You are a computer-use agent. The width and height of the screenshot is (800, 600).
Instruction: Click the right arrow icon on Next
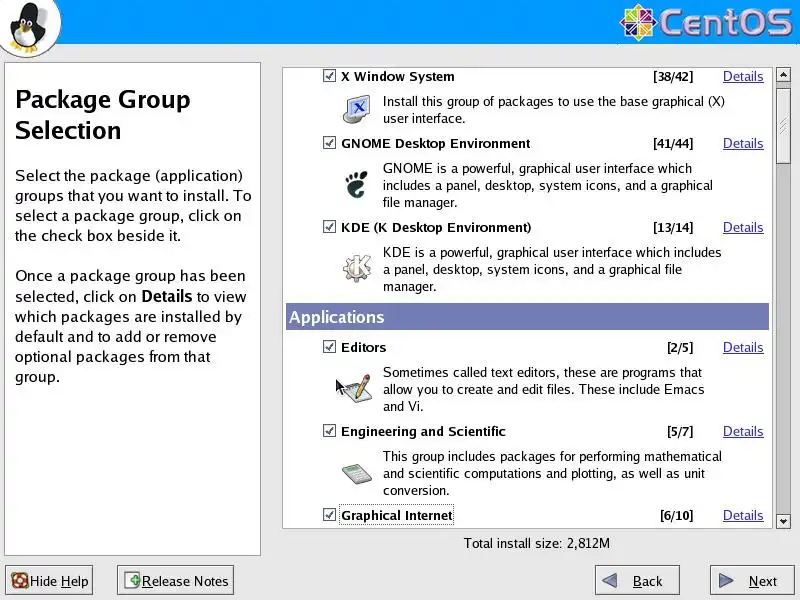[726, 581]
